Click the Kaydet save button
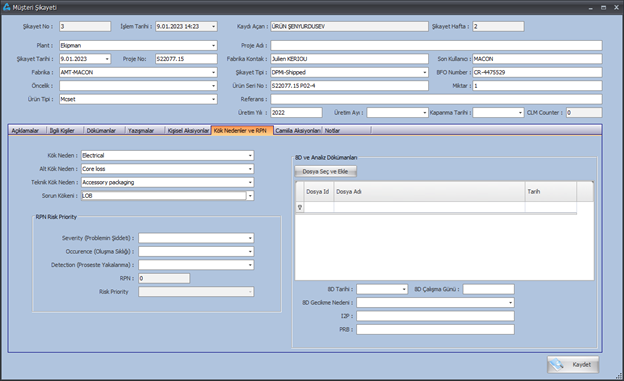Viewport: 624px width, 381px height. [x=573, y=364]
